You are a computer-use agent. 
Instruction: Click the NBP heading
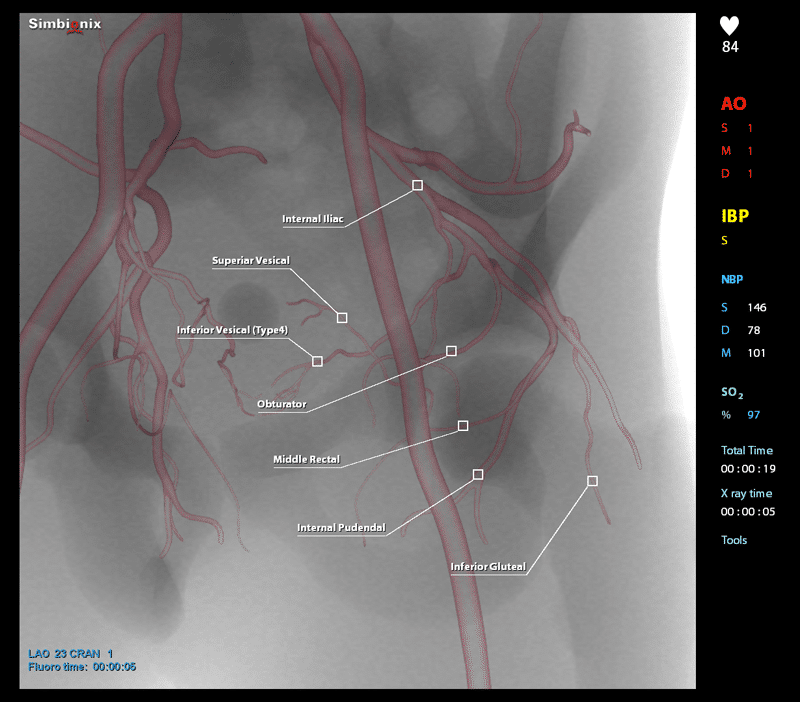732,279
